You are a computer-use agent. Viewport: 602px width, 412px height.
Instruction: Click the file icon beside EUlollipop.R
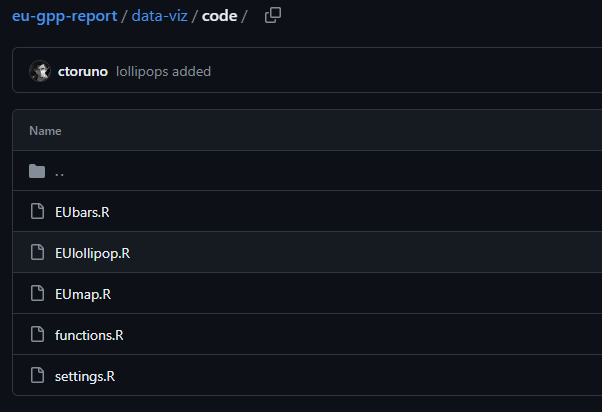[x=37, y=252]
